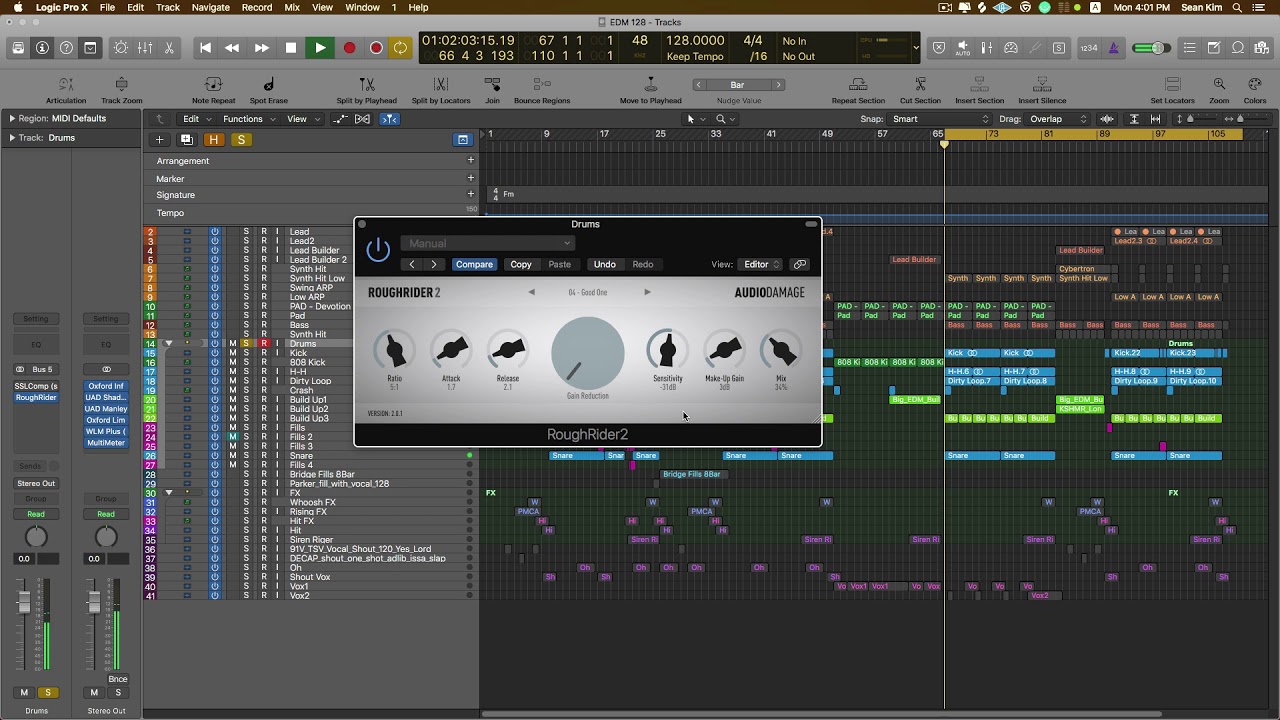Open the tracks area View menu
This screenshot has height=720, width=1280.
pyautogui.click(x=302, y=119)
